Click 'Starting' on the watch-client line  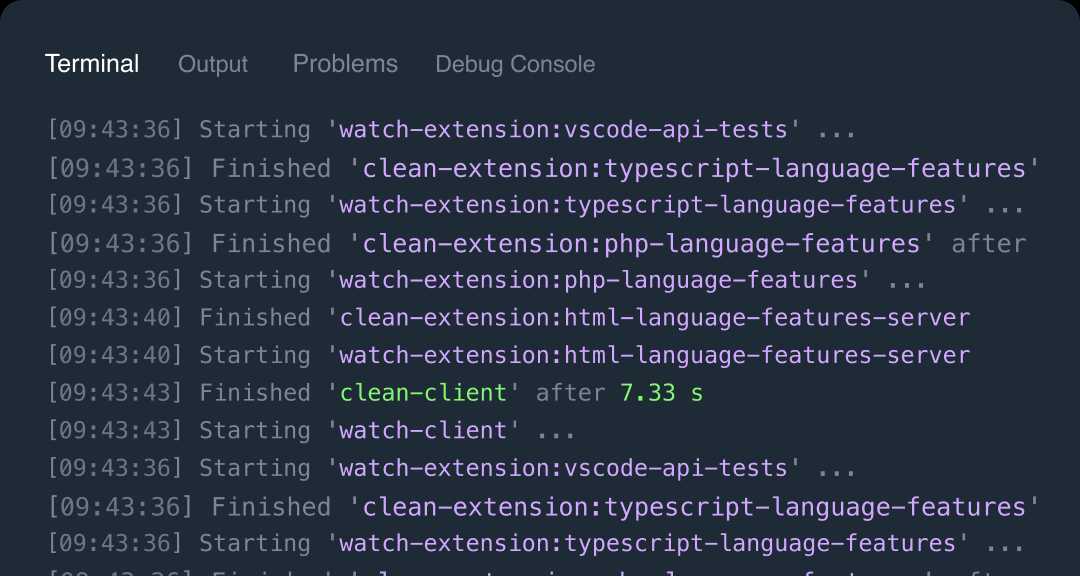click(255, 431)
